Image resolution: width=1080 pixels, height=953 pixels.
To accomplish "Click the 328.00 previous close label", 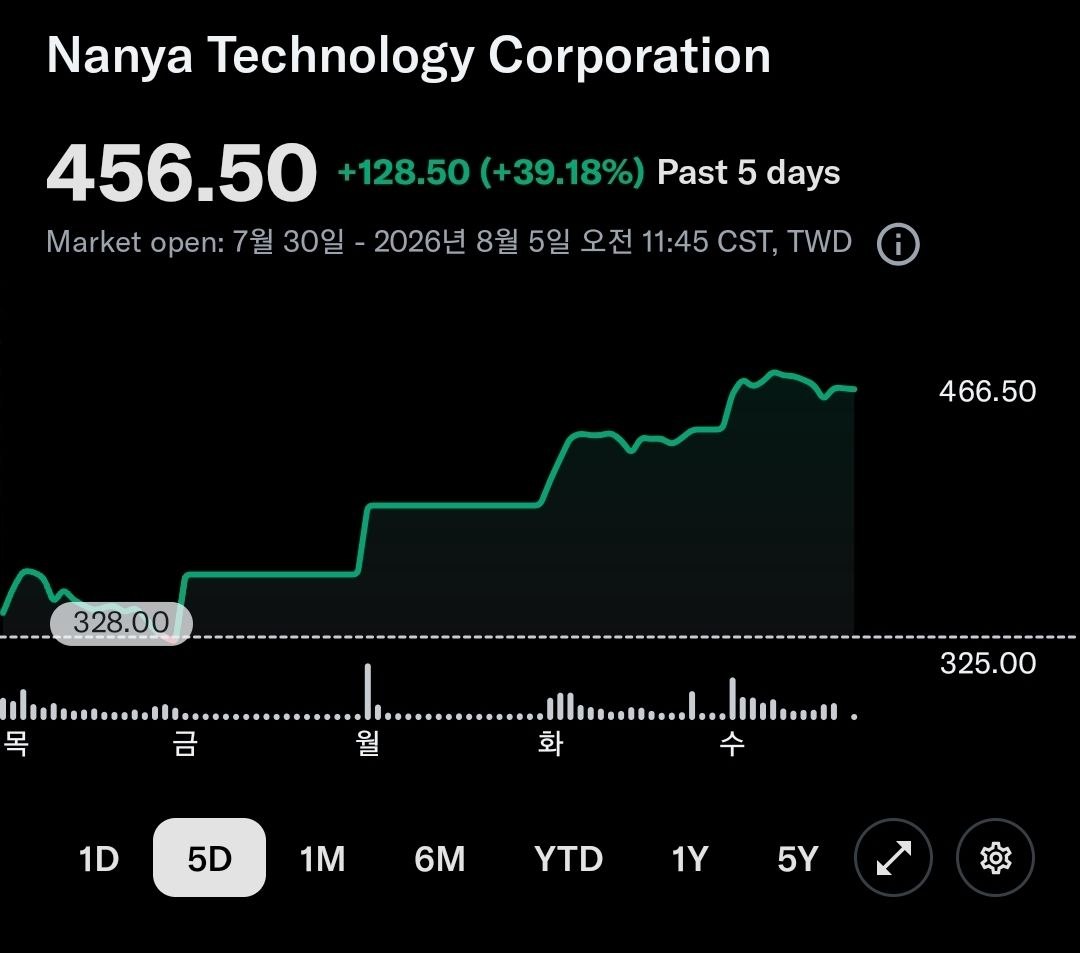I will (x=121, y=623).
